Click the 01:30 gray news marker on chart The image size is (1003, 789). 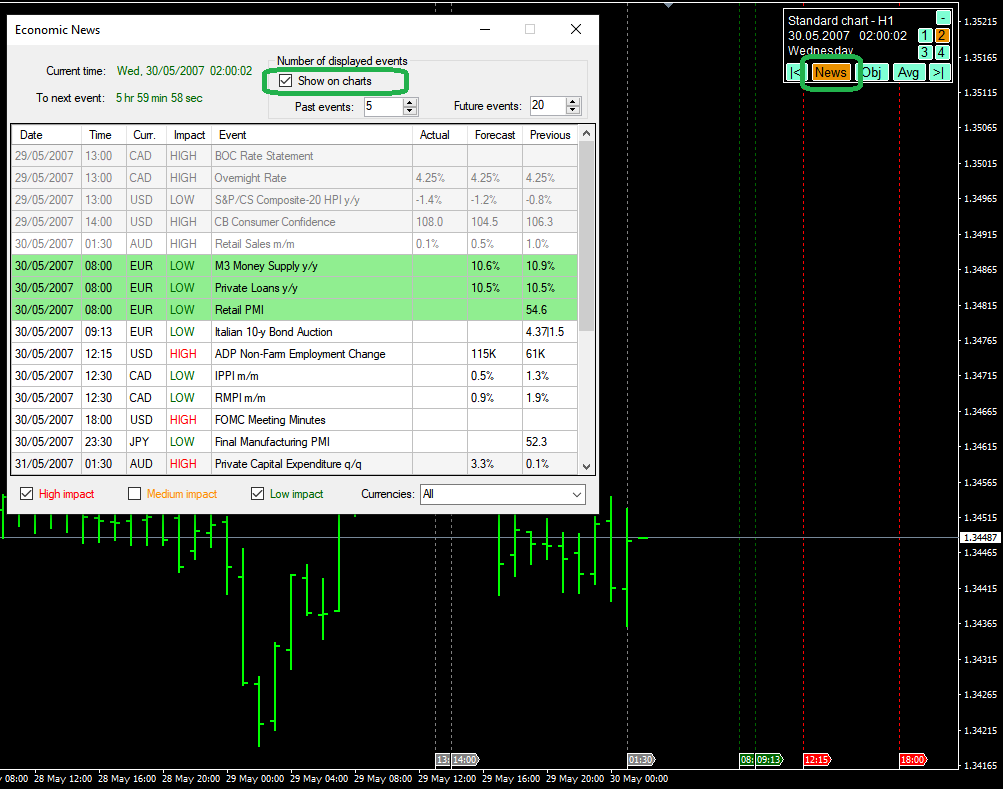(x=641, y=760)
